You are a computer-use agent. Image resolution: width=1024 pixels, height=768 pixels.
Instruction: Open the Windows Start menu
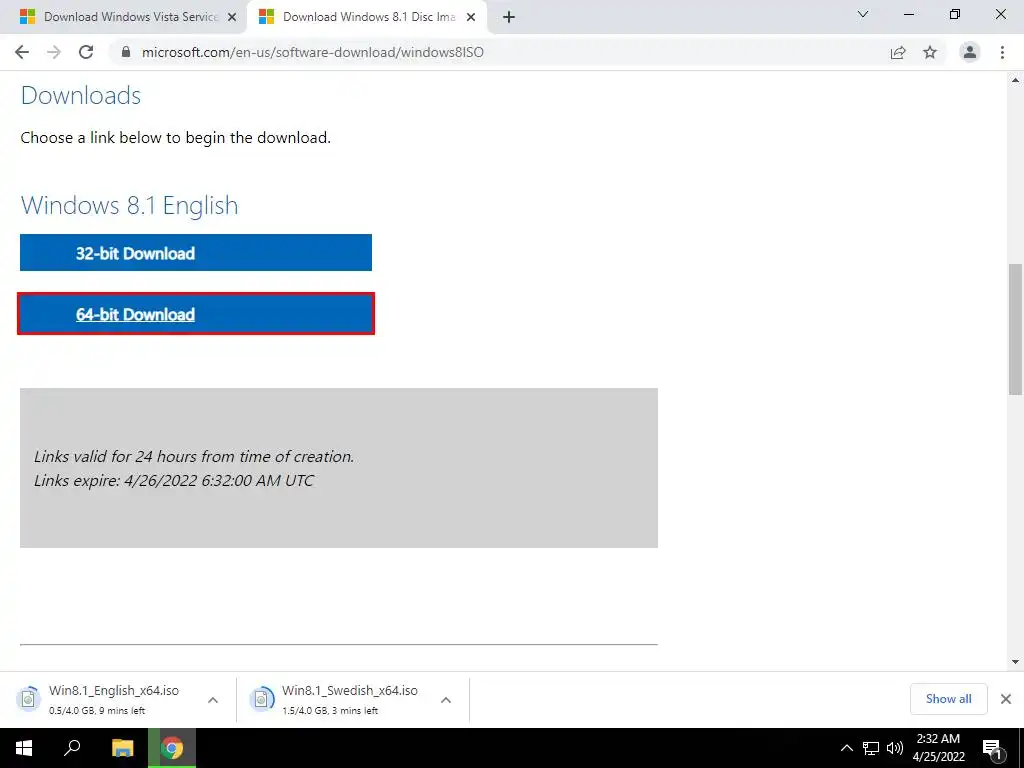click(x=24, y=748)
